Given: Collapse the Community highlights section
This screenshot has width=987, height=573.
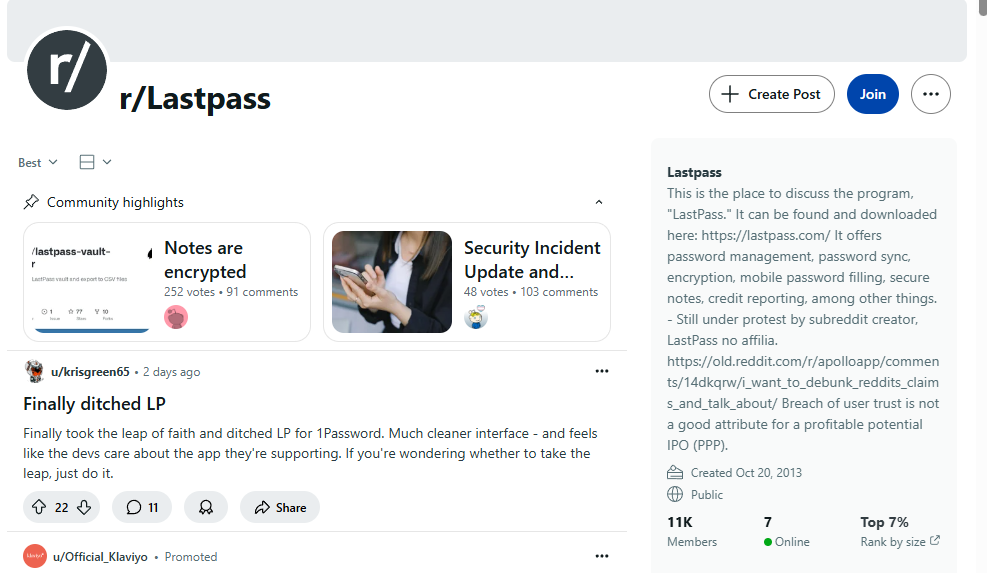Looking at the screenshot, I should [x=599, y=202].
